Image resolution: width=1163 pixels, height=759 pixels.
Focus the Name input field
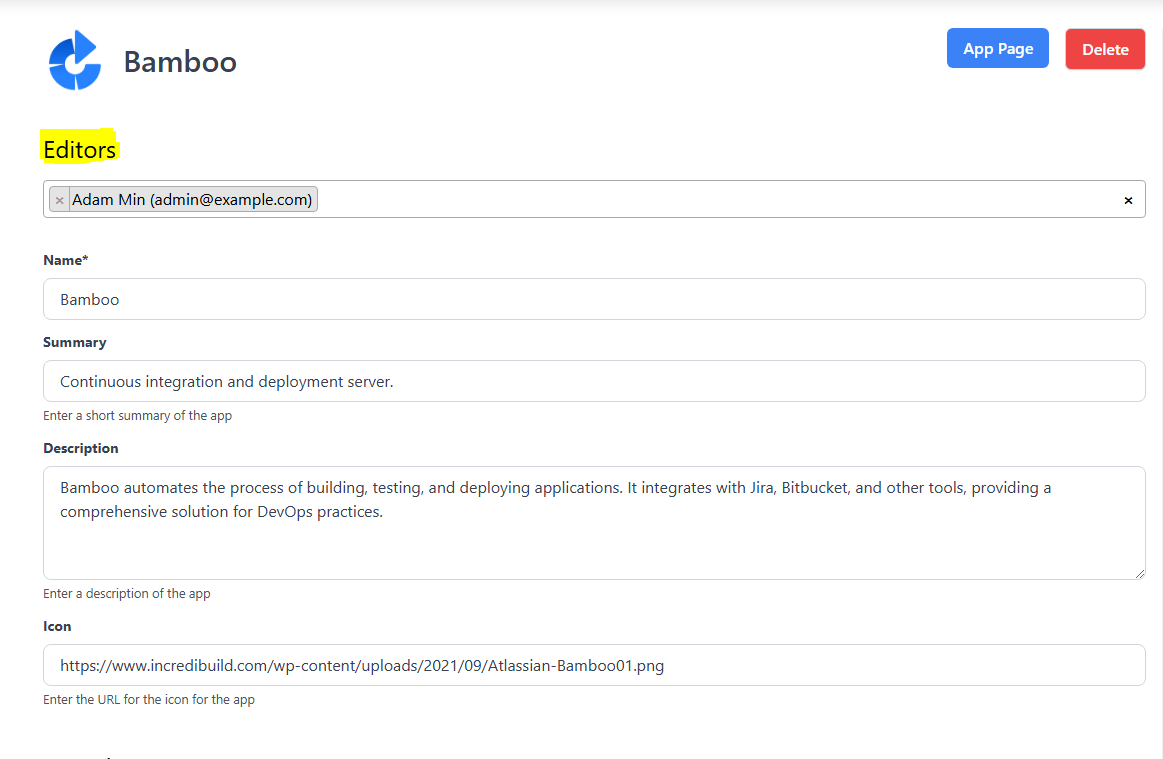(594, 299)
